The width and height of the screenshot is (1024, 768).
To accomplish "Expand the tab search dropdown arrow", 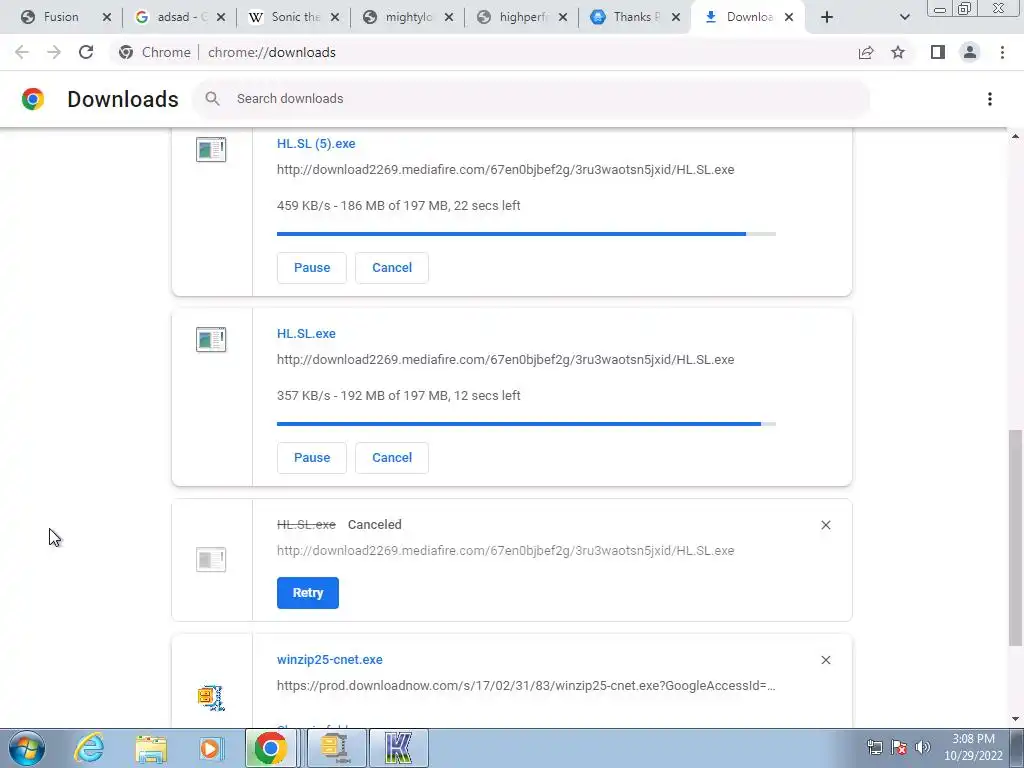I will (x=904, y=17).
